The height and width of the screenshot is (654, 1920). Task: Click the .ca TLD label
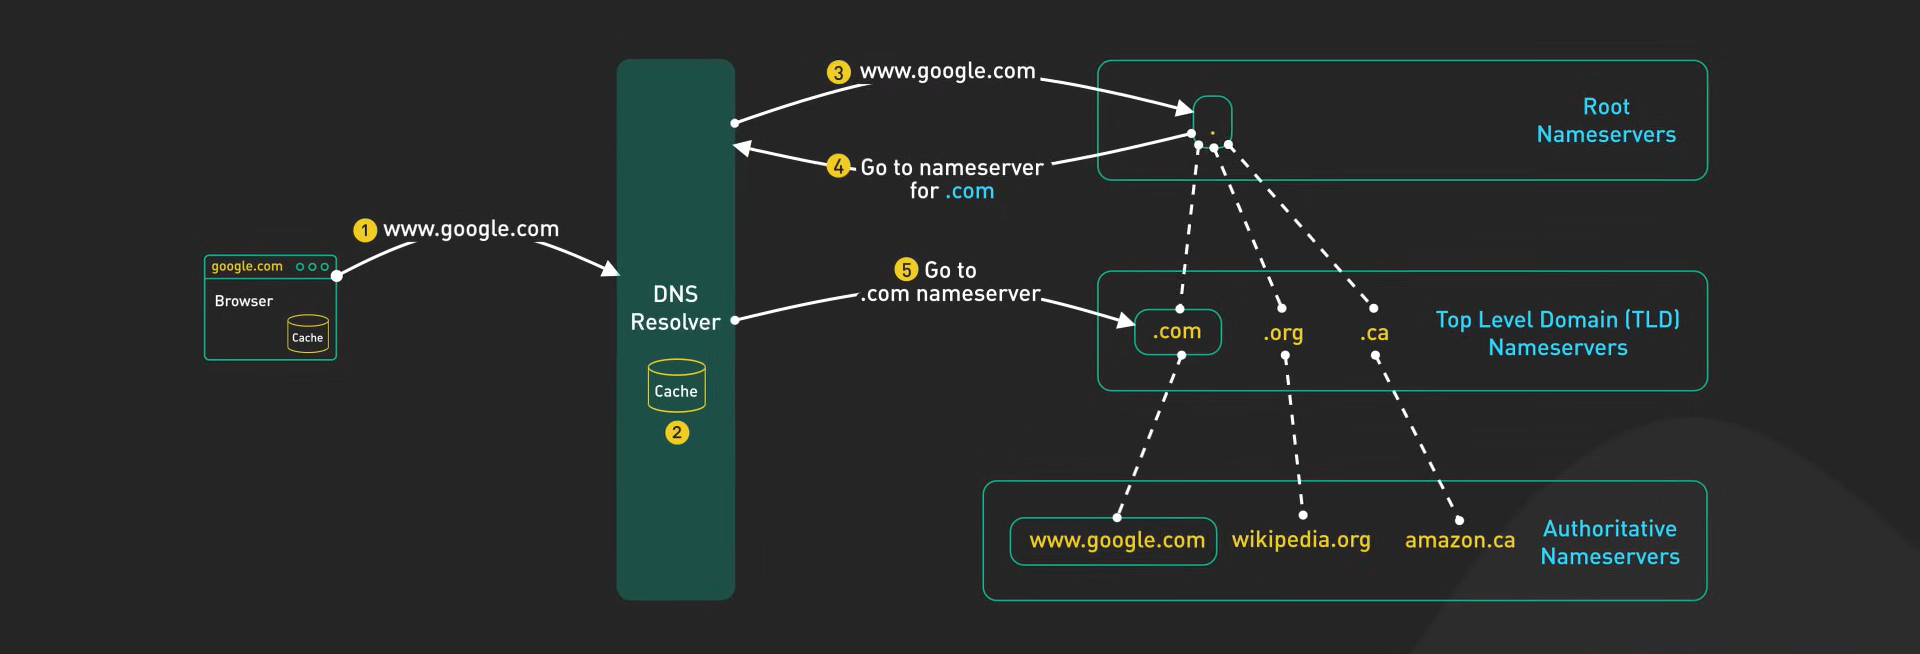click(x=1374, y=333)
